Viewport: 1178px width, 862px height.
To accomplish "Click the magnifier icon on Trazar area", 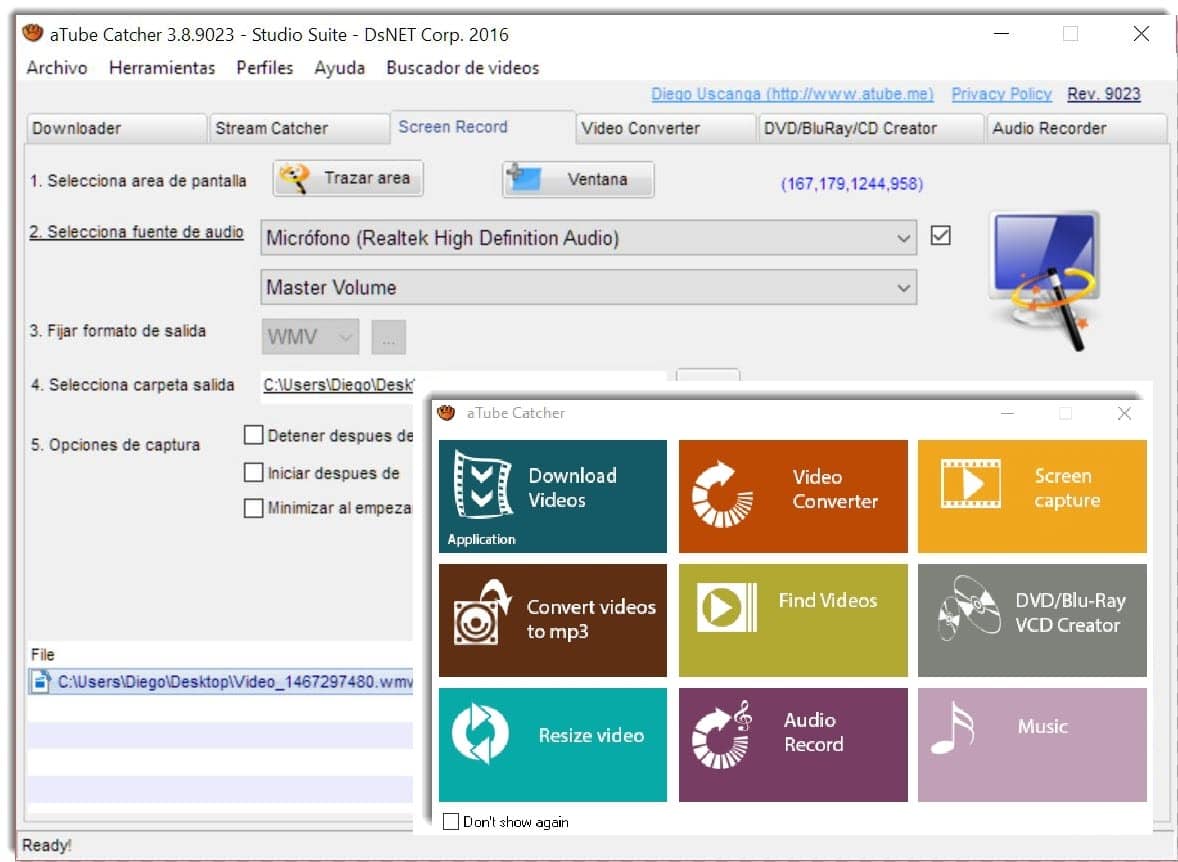I will [x=294, y=179].
